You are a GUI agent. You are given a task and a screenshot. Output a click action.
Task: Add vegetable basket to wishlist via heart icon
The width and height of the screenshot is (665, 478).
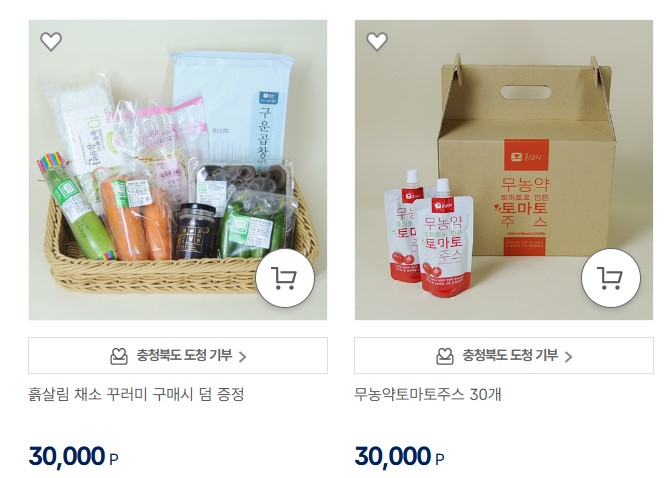click(x=51, y=42)
